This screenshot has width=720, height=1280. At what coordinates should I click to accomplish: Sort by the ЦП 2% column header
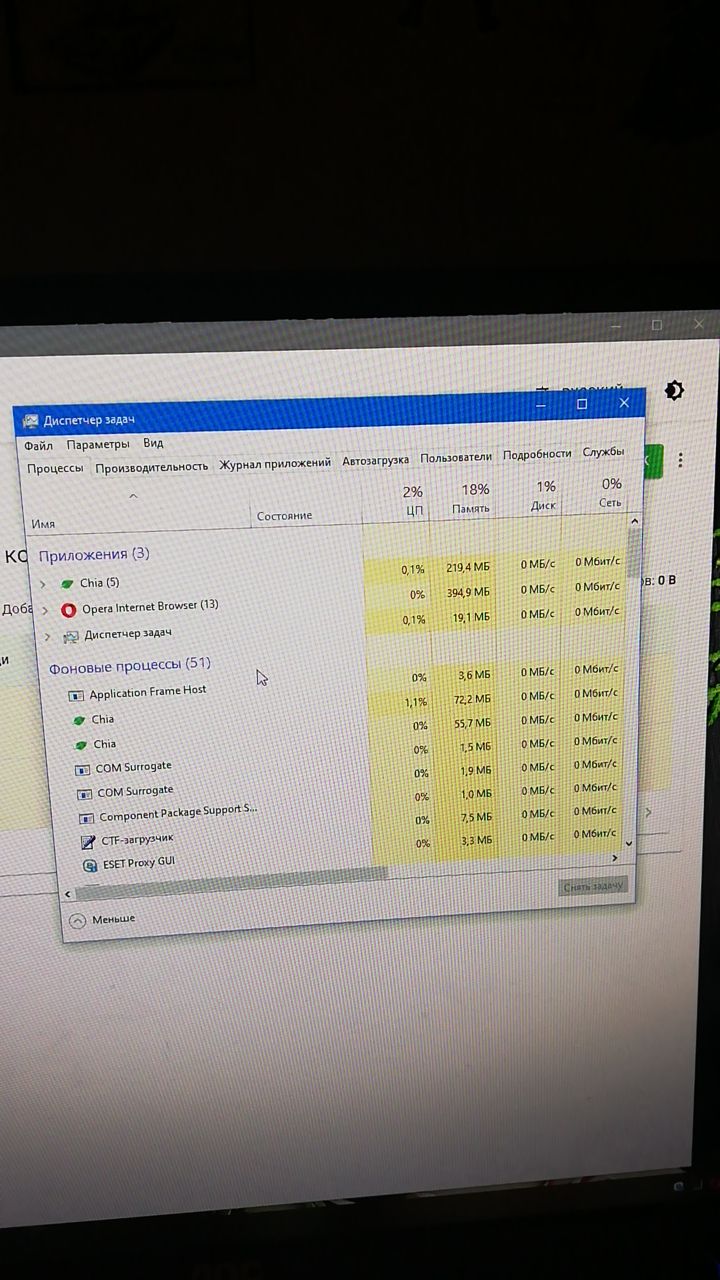[413, 500]
